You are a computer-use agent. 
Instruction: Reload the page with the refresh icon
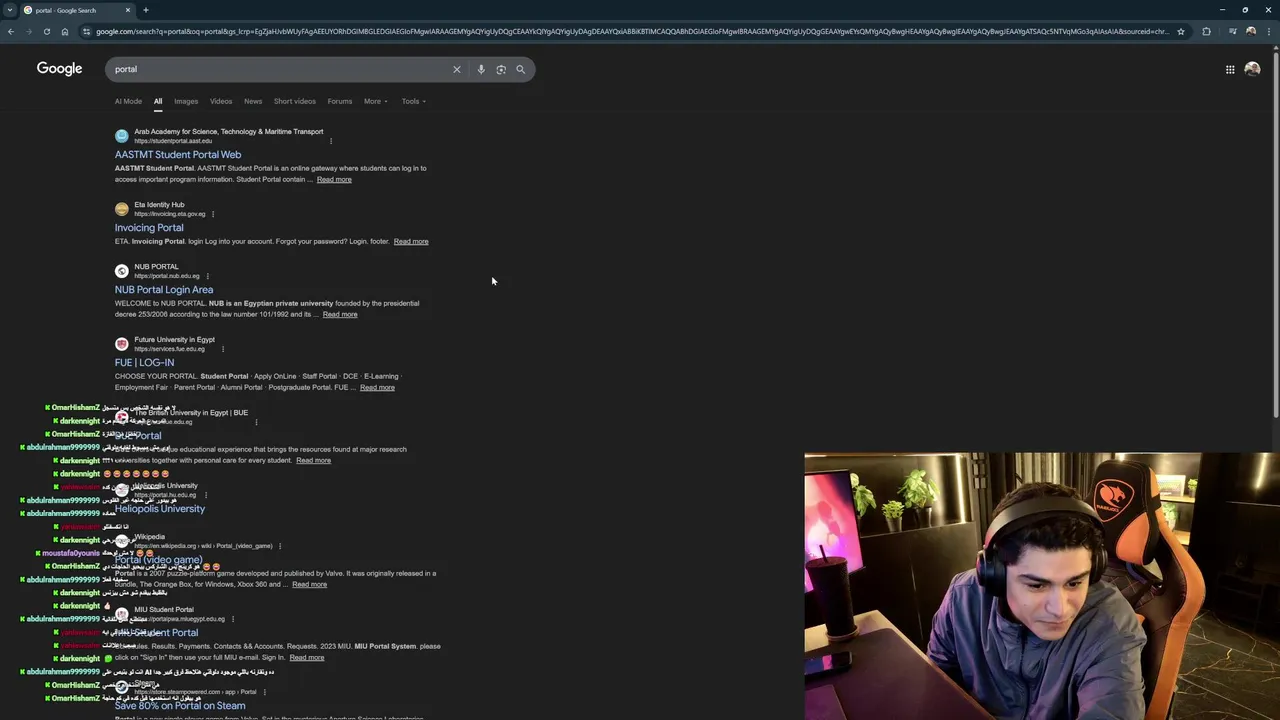point(46,31)
